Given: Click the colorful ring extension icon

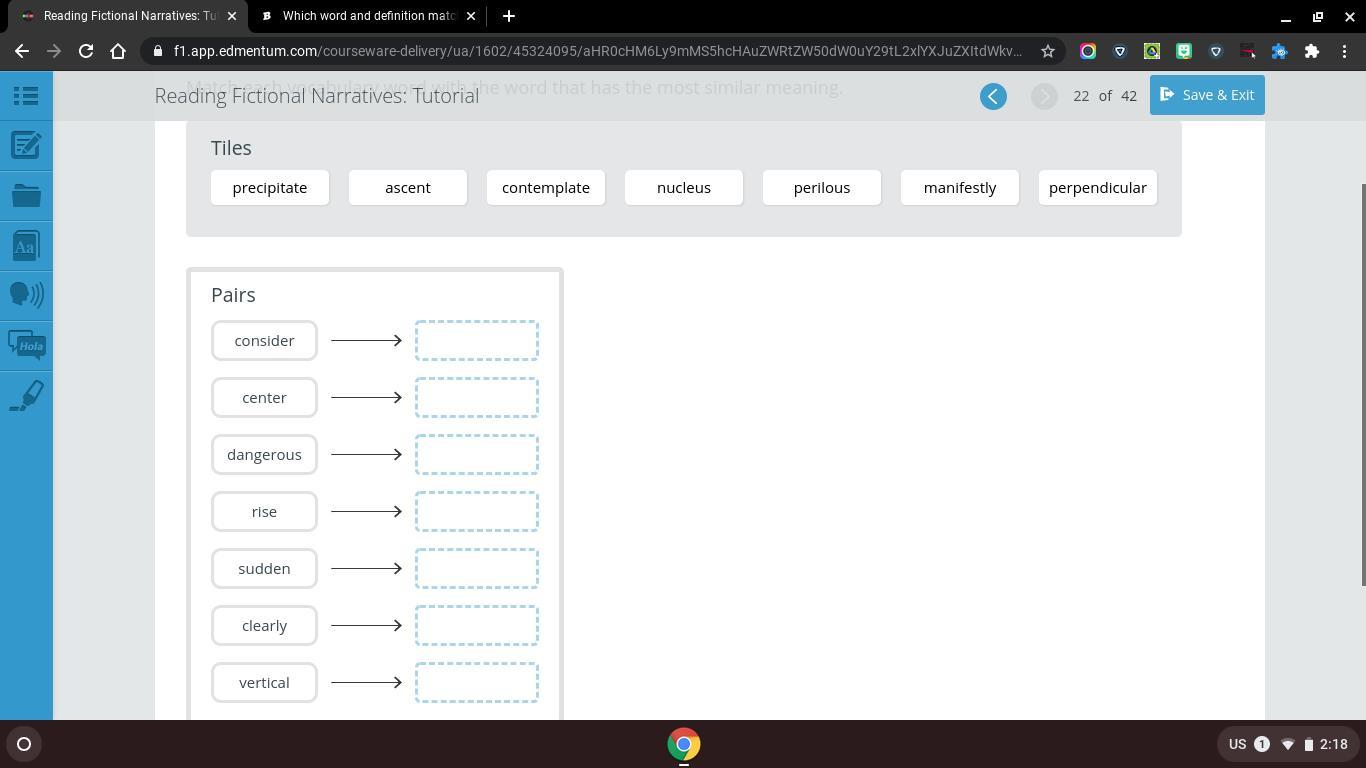Looking at the screenshot, I should (x=1088, y=51).
